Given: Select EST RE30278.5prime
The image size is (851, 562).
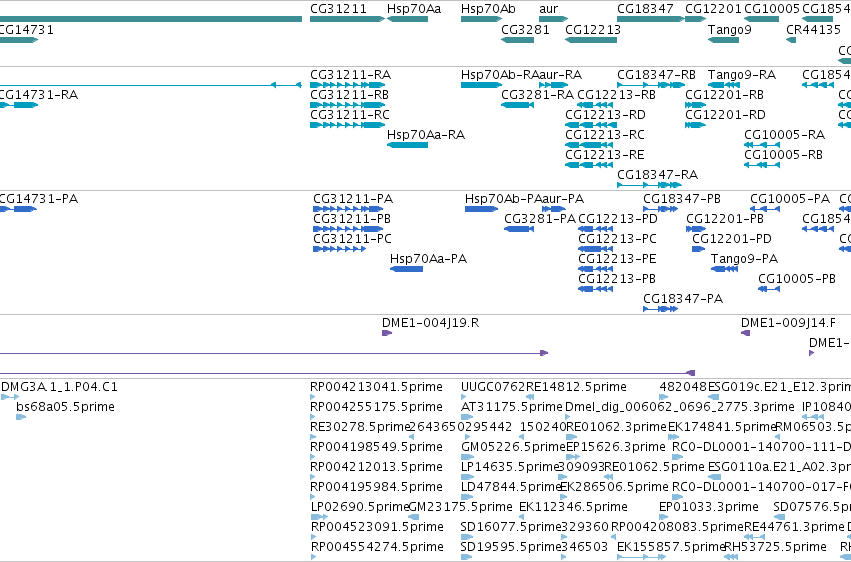Looking at the screenshot, I should (313, 437).
